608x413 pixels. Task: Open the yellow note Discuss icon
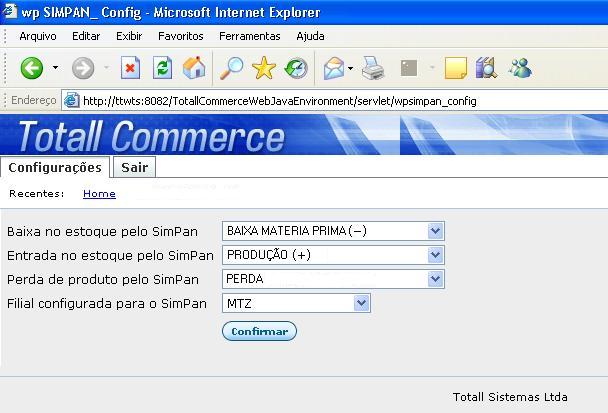[456, 68]
